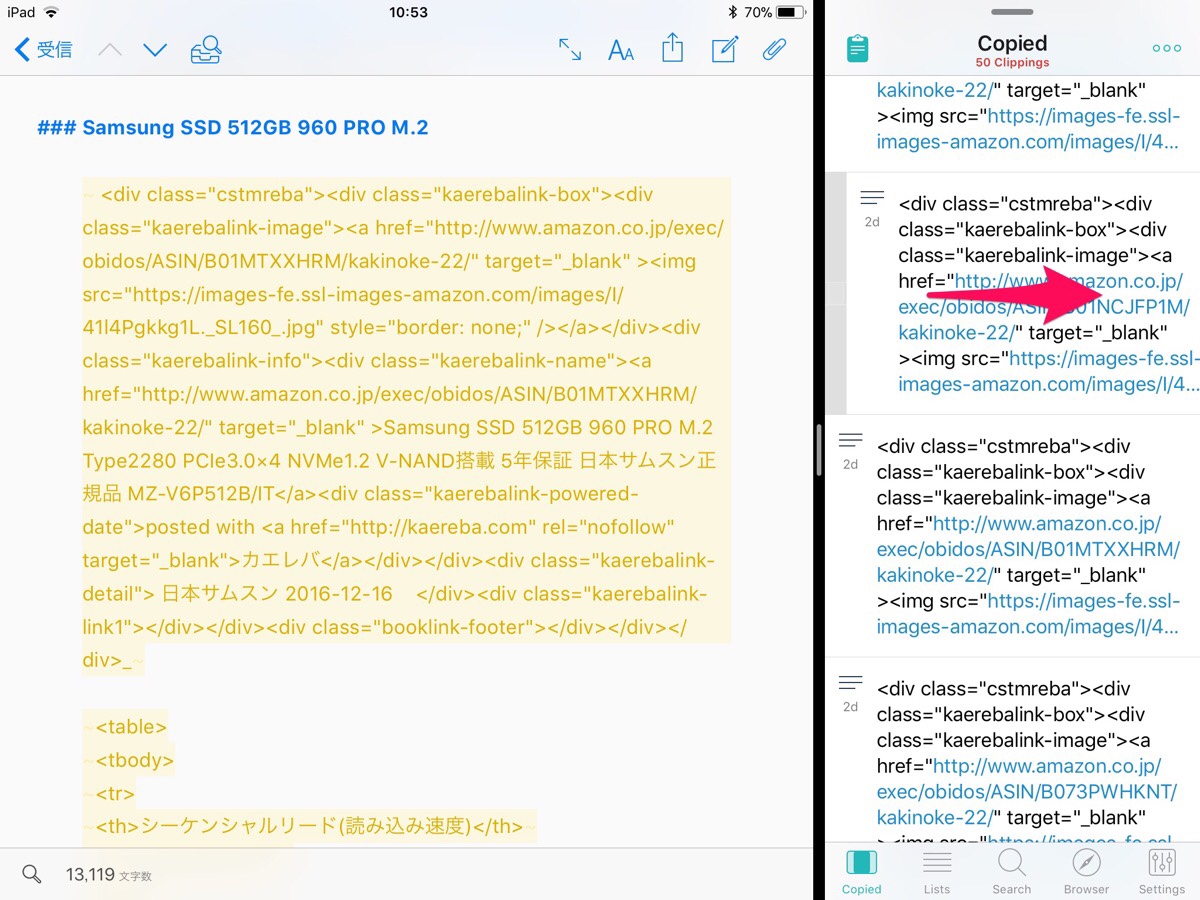1200x900 pixels.
Task: Tap the "13,119 文字数" character count
Action: 109,875
